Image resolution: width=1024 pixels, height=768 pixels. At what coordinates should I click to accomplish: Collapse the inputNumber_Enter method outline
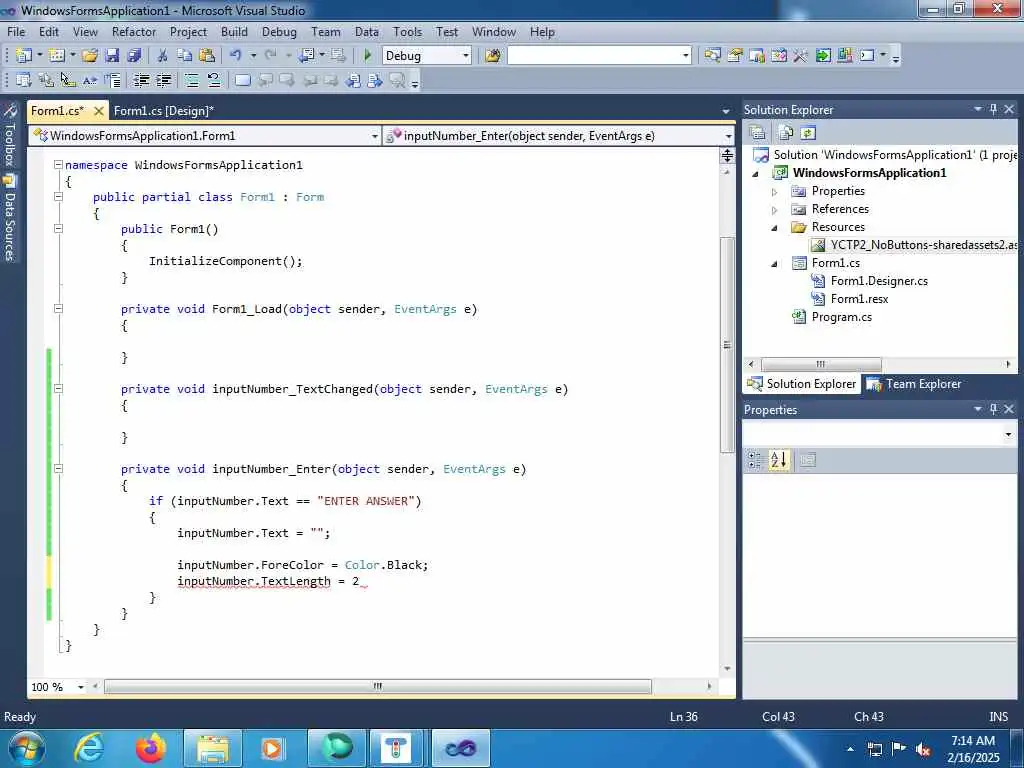click(58, 468)
